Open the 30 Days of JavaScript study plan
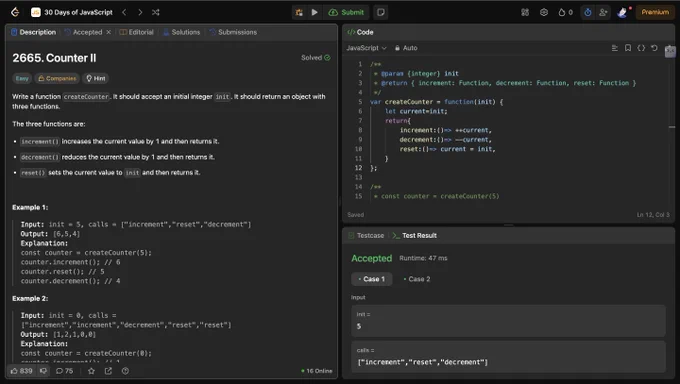Viewport: 680px width, 384px height. [72, 12]
